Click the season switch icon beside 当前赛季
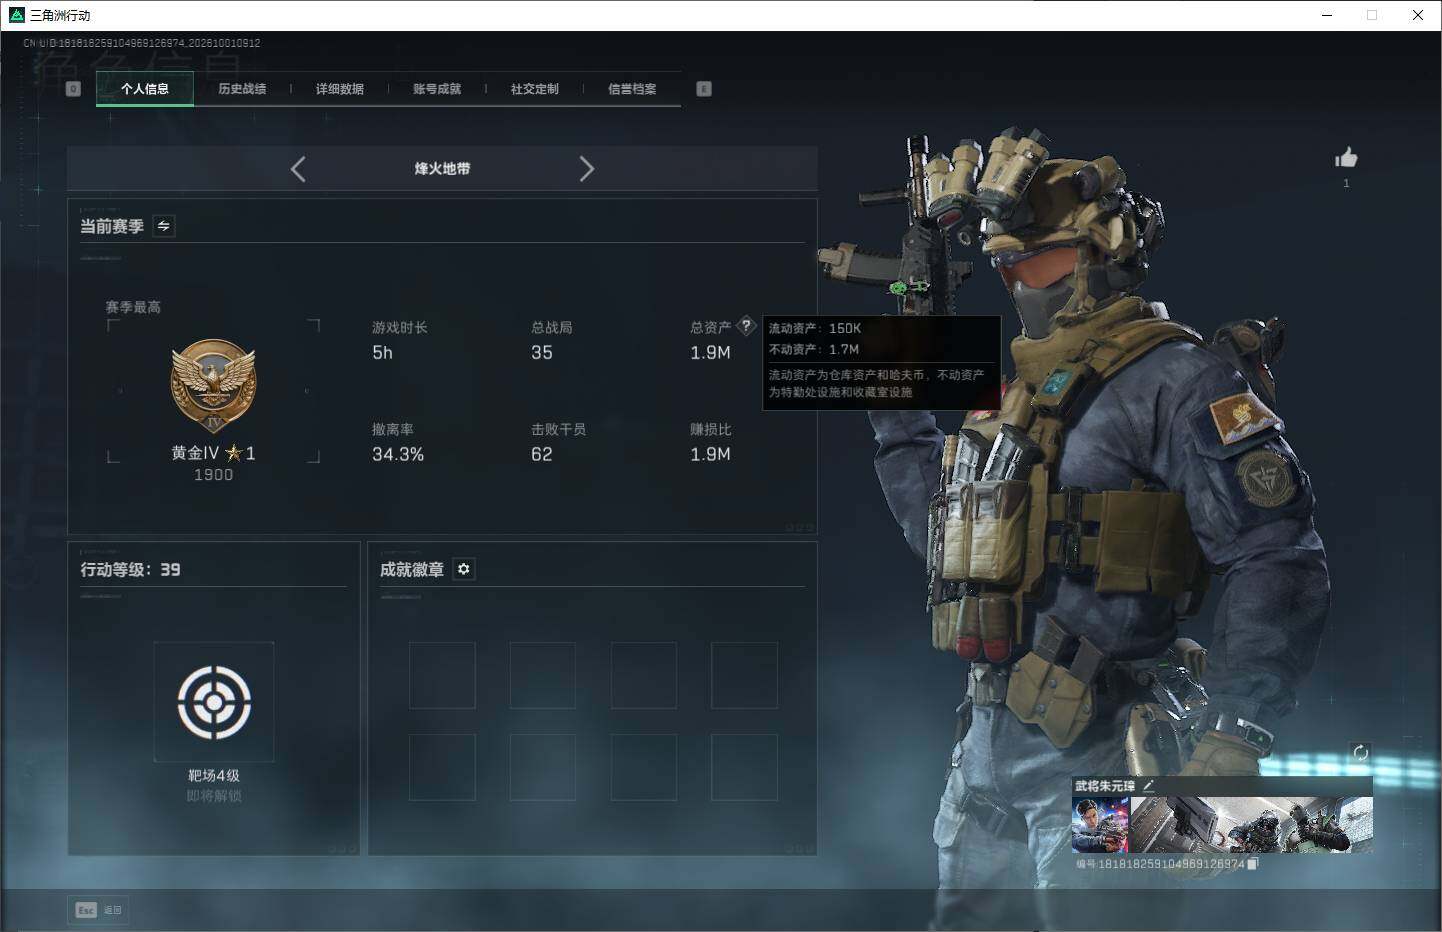The width and height of the screenshot is (1442, 932). [x=164, y=226]
